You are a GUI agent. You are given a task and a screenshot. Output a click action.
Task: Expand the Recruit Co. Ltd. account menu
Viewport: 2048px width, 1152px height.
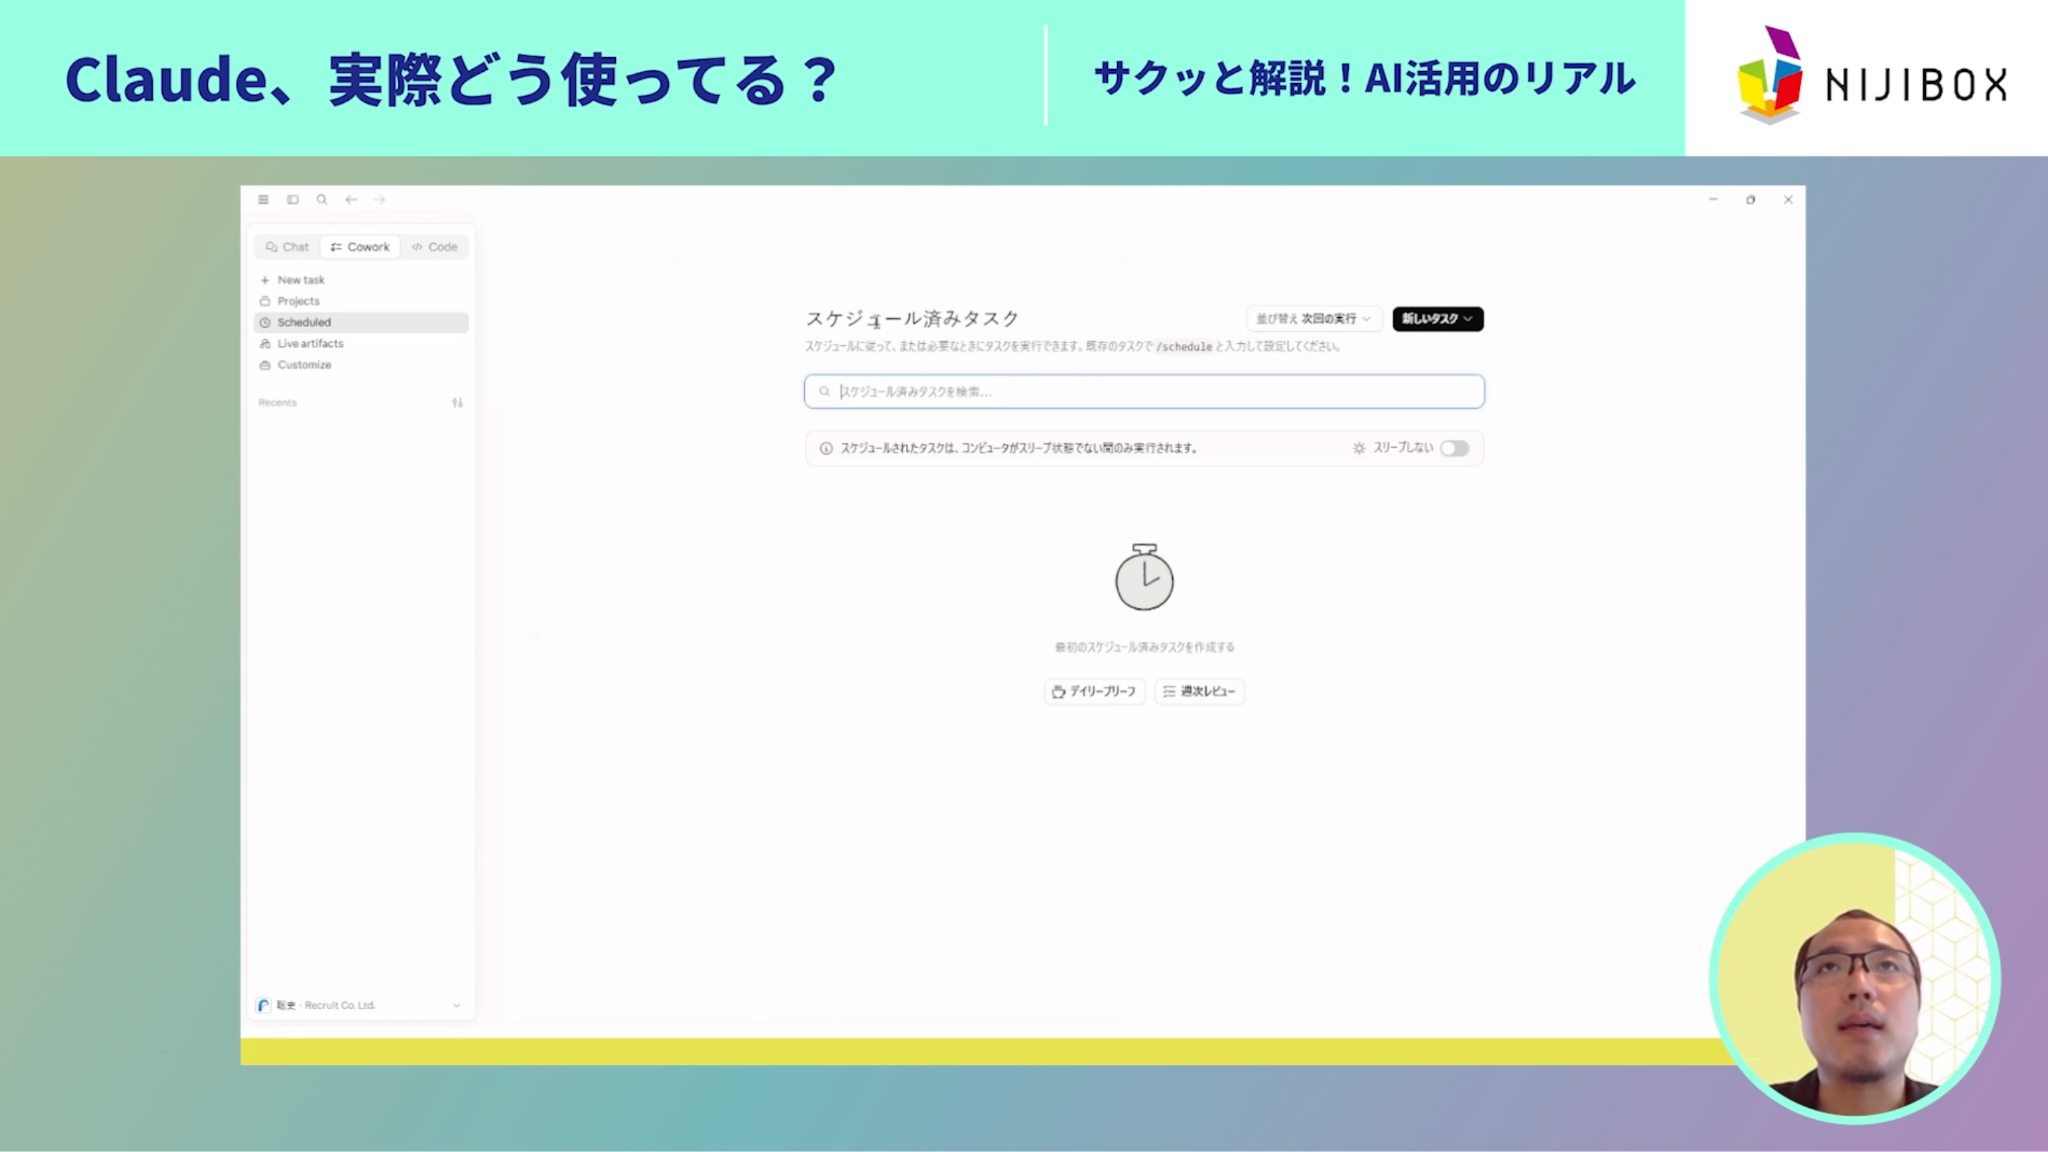(x=360, y=1005)
